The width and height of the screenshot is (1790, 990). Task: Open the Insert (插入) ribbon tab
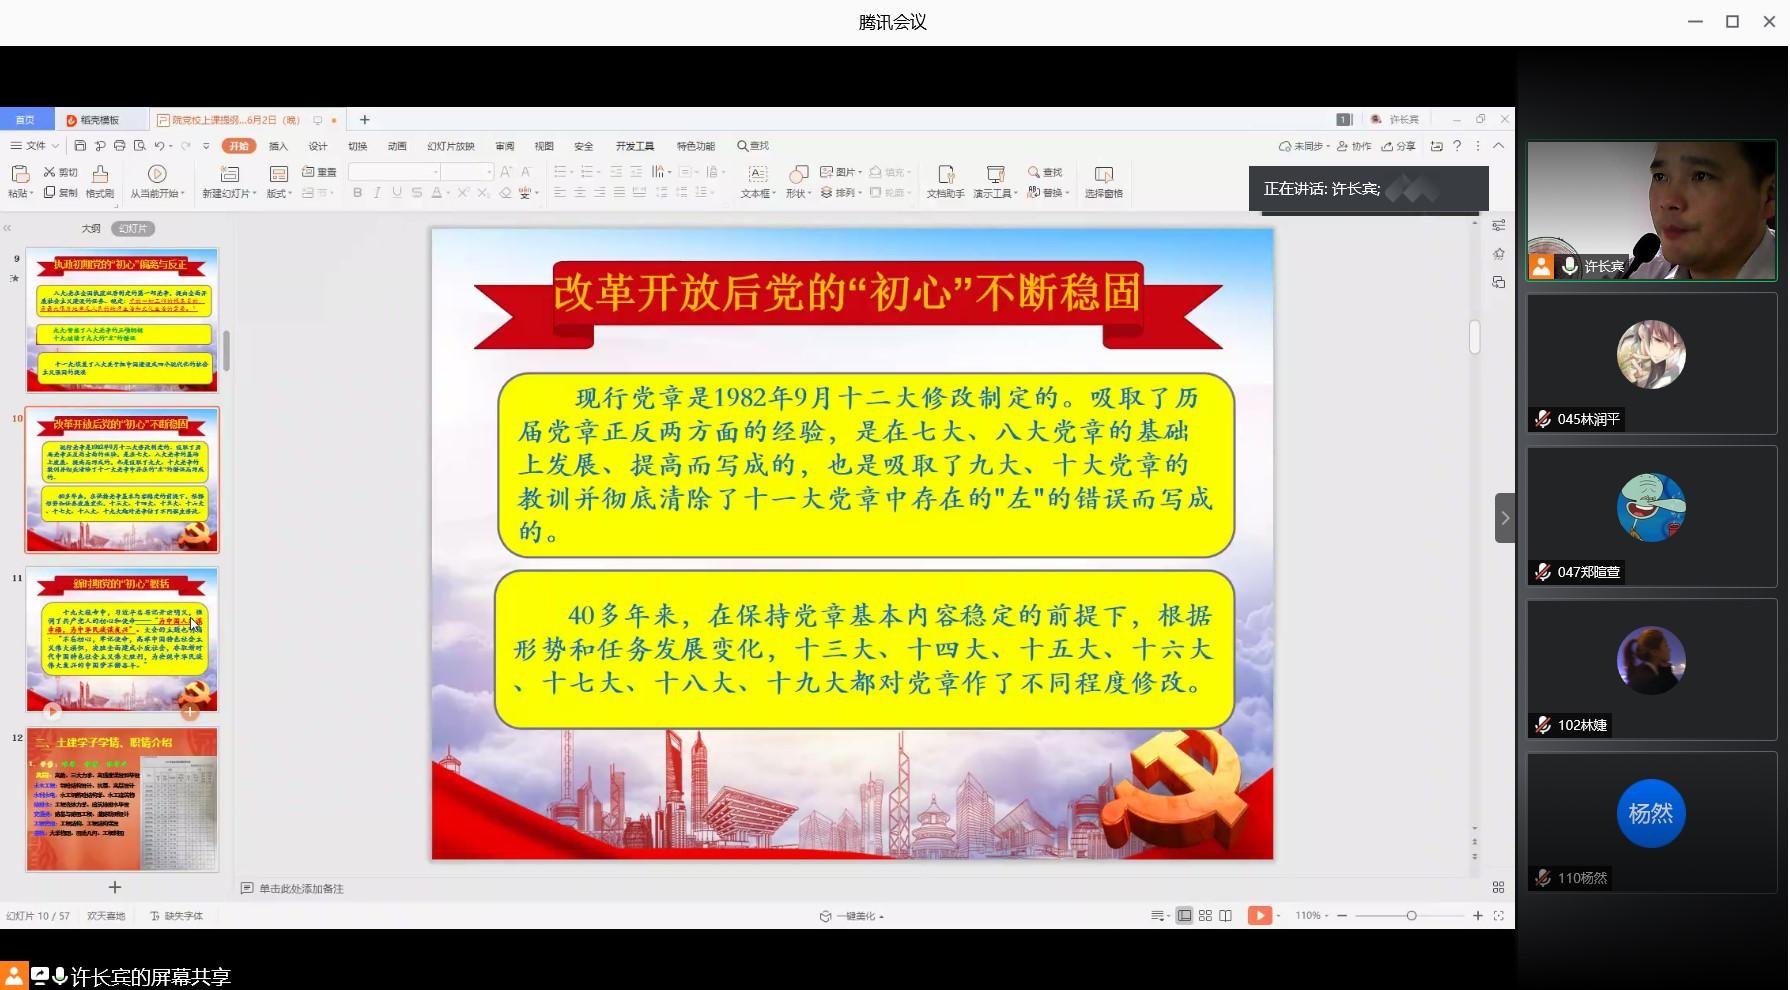pos(278,146)
